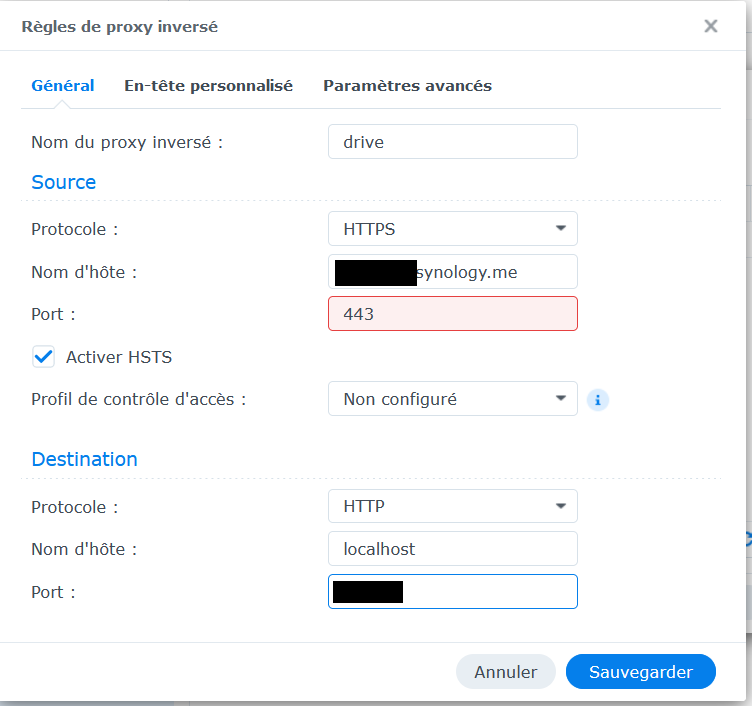Click the Nom du proxy inversé label

pos(127,142)
